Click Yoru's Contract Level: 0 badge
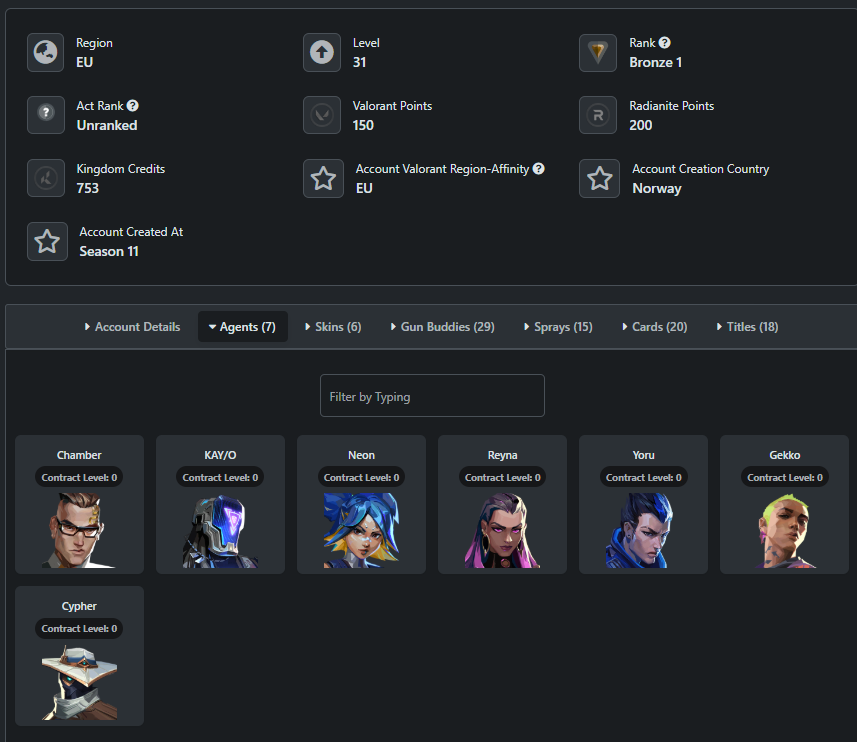 (643, 477)
